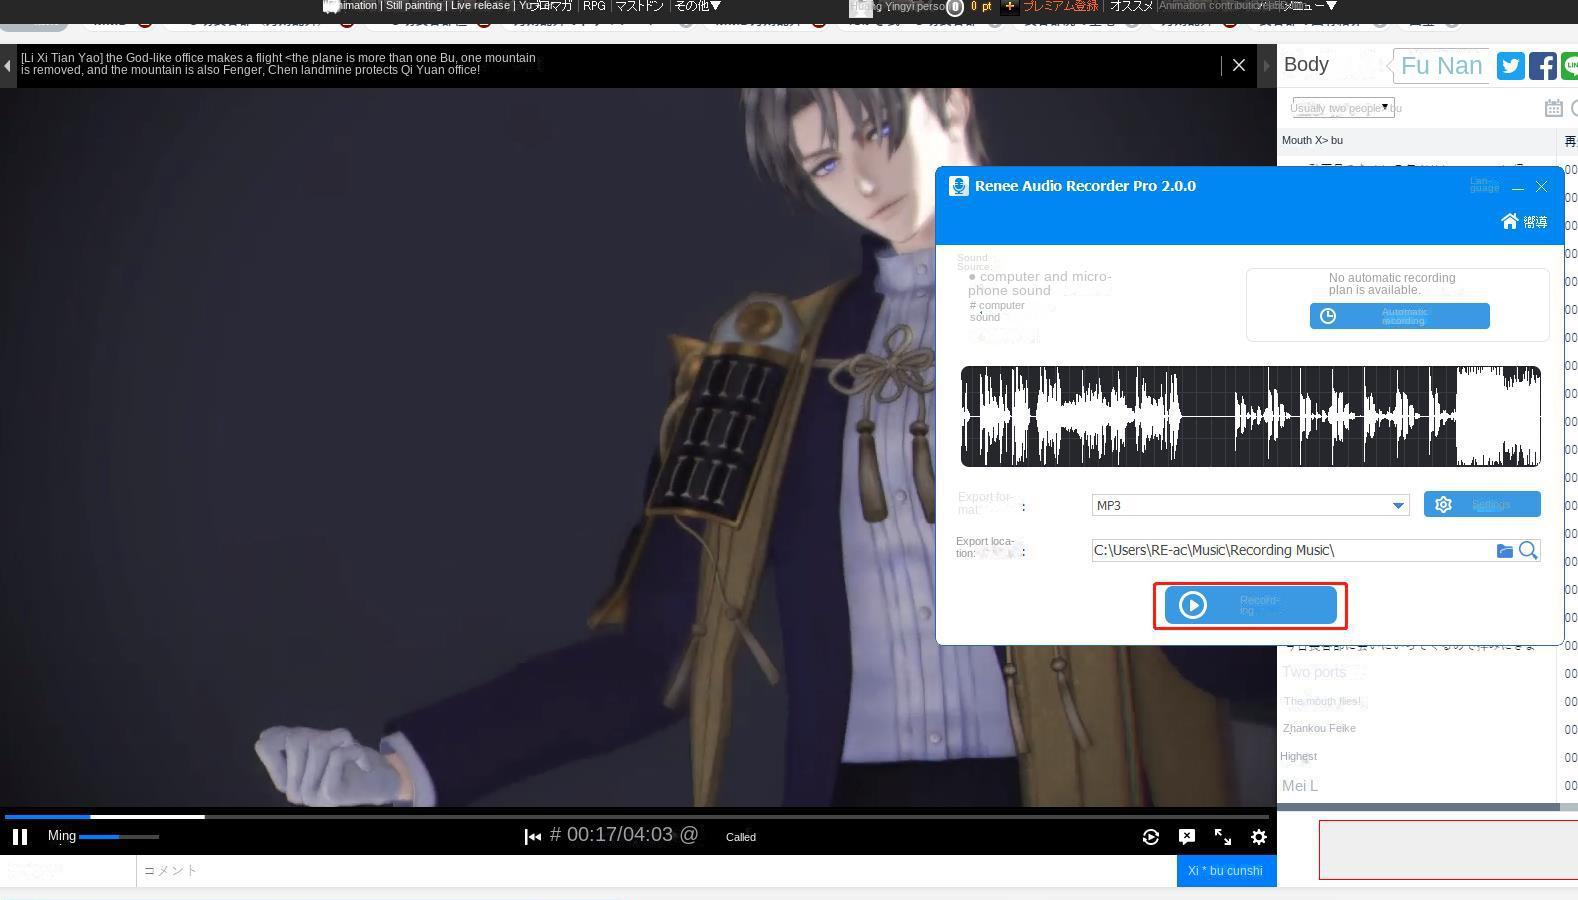Browse for export folder in Renee recorder
Viewport: 1578px width, 900px height.
pos(1504,550)
